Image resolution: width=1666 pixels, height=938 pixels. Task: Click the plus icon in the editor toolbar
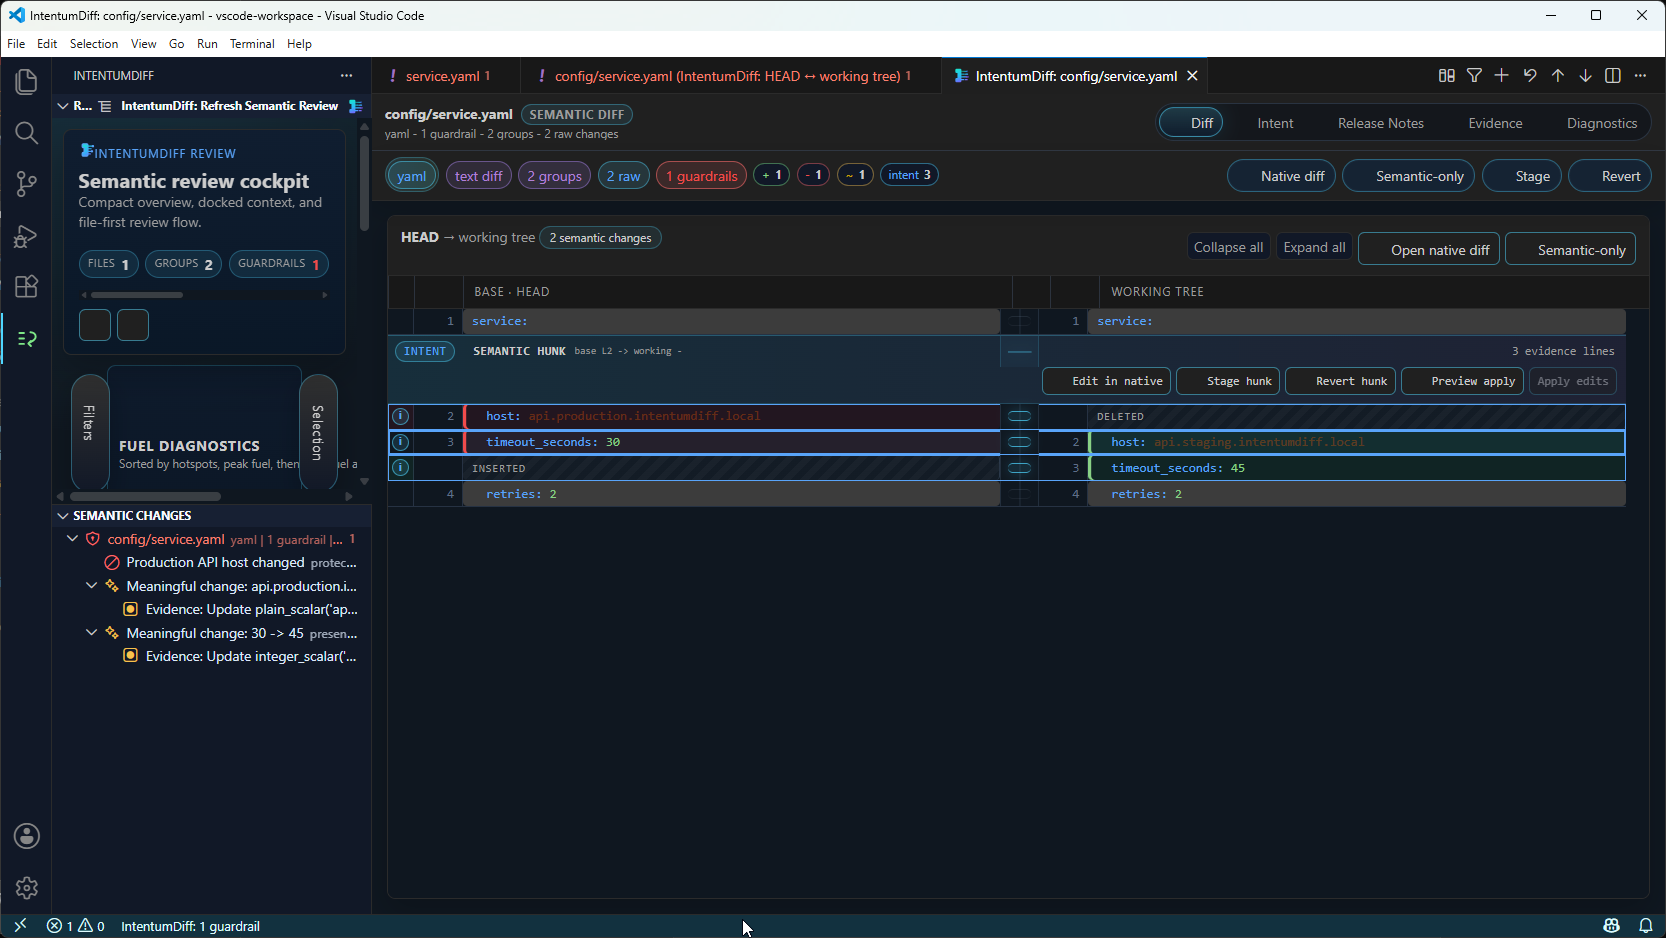1501,76
